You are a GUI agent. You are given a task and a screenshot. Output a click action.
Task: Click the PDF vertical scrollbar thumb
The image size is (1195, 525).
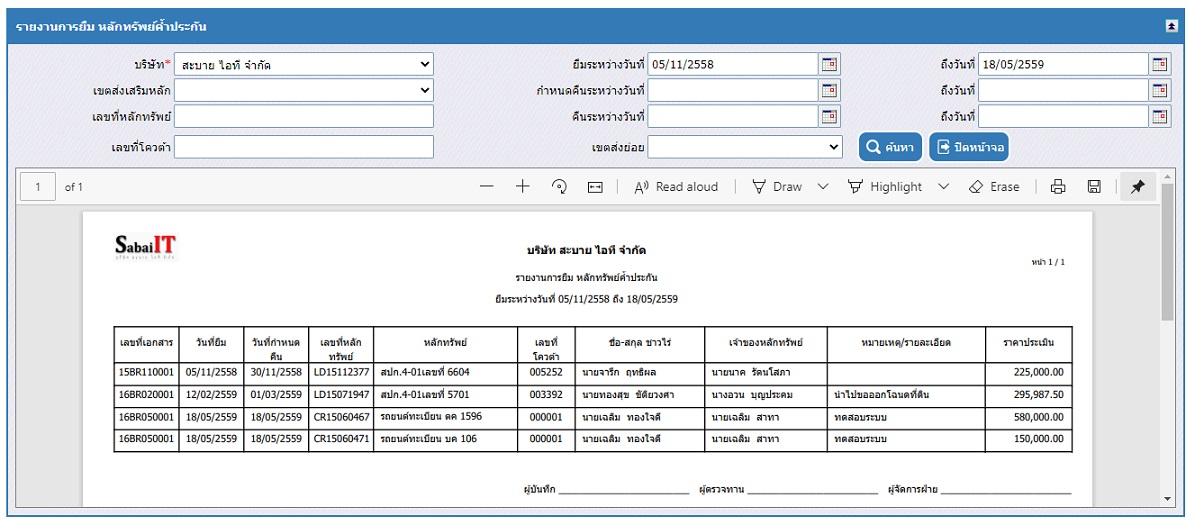click(1168, 252)
